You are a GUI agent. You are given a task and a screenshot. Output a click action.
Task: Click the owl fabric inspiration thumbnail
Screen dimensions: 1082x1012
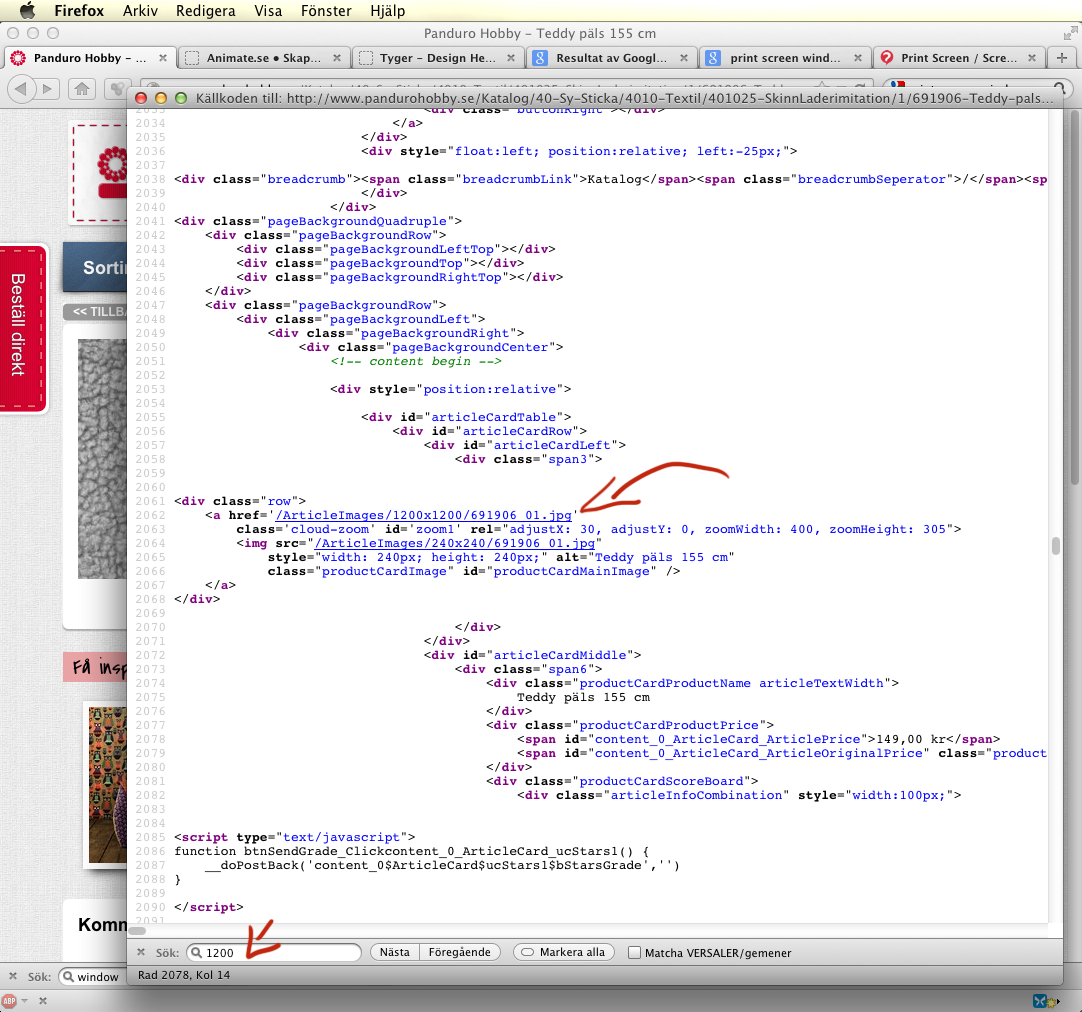pos(108,785)
